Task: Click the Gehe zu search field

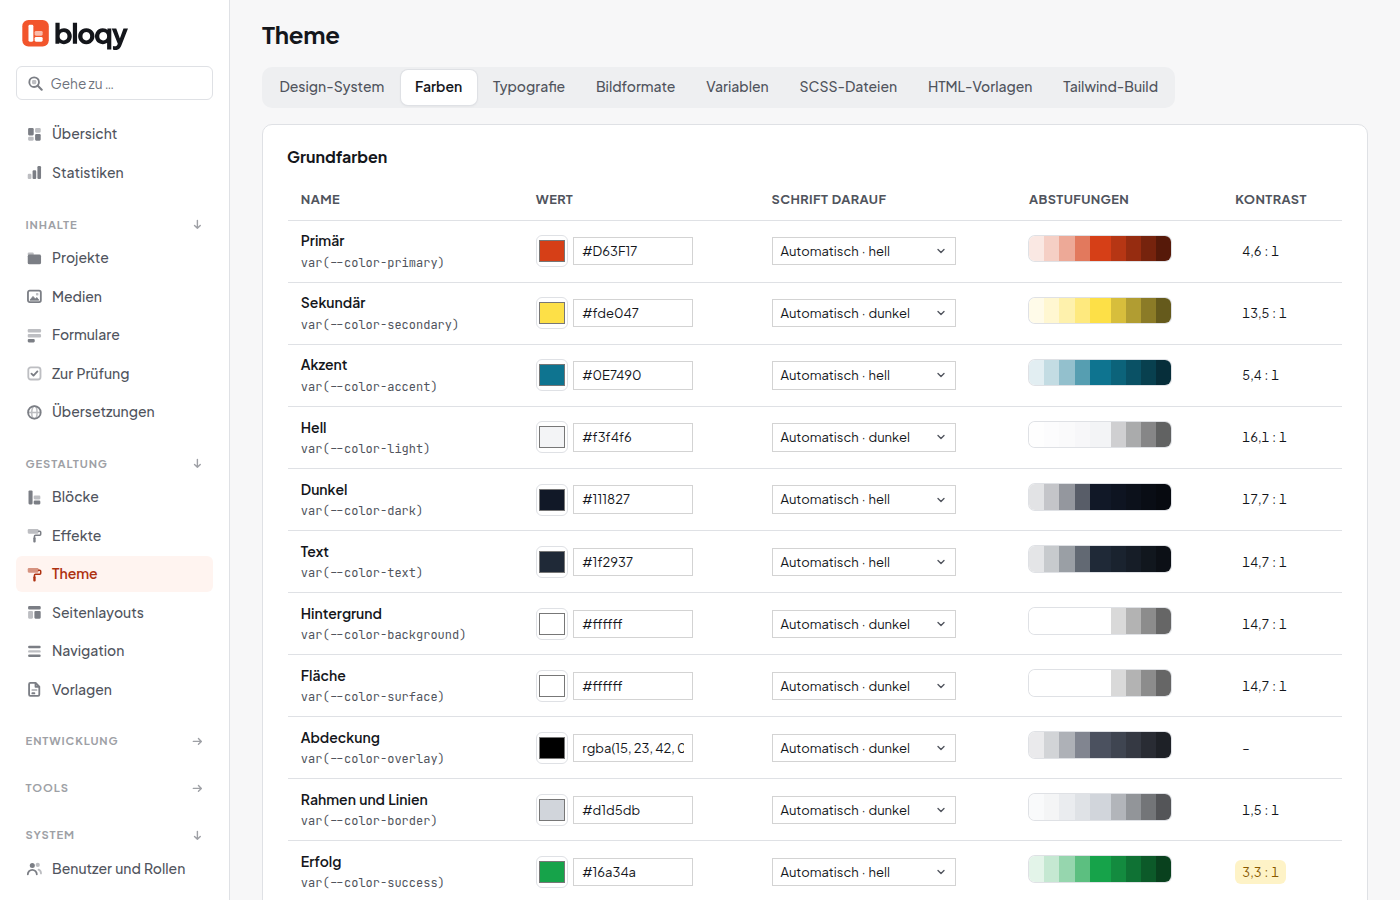Action: (x=114, y=83)
